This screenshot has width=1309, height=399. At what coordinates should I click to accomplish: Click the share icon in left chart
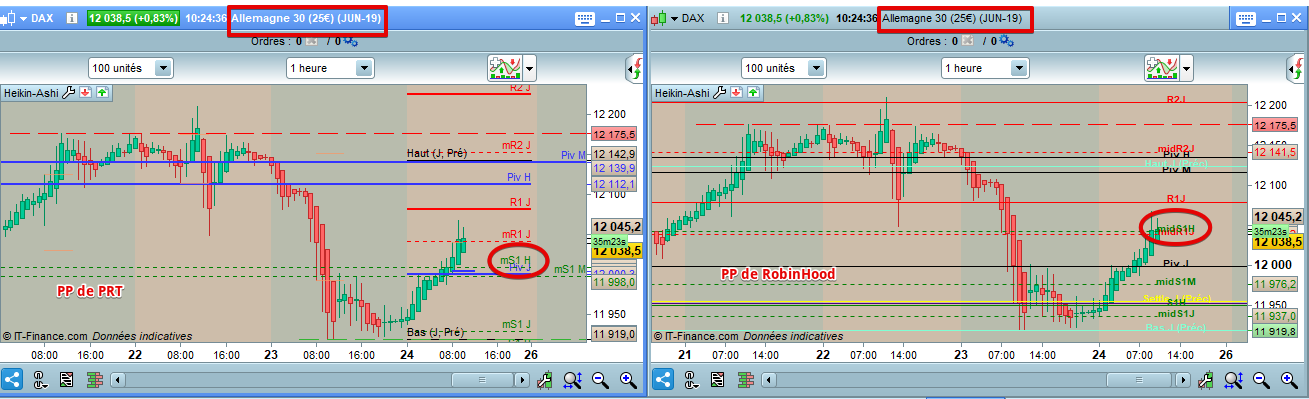pyautogui.click(x=13, y=380)
